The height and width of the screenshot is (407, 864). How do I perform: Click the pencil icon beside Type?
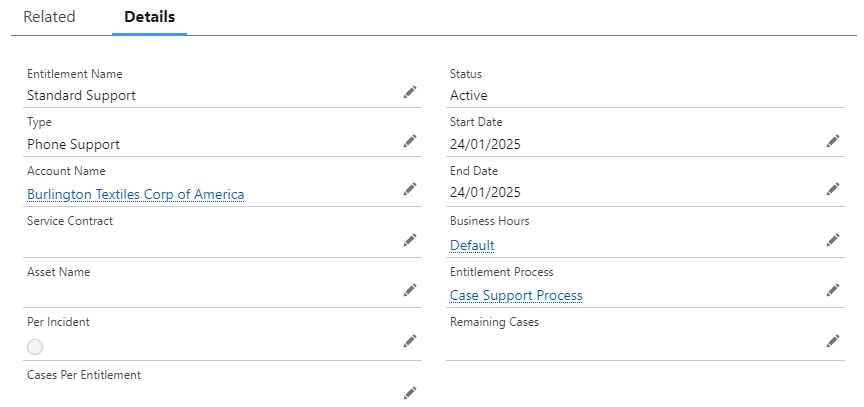410,141
